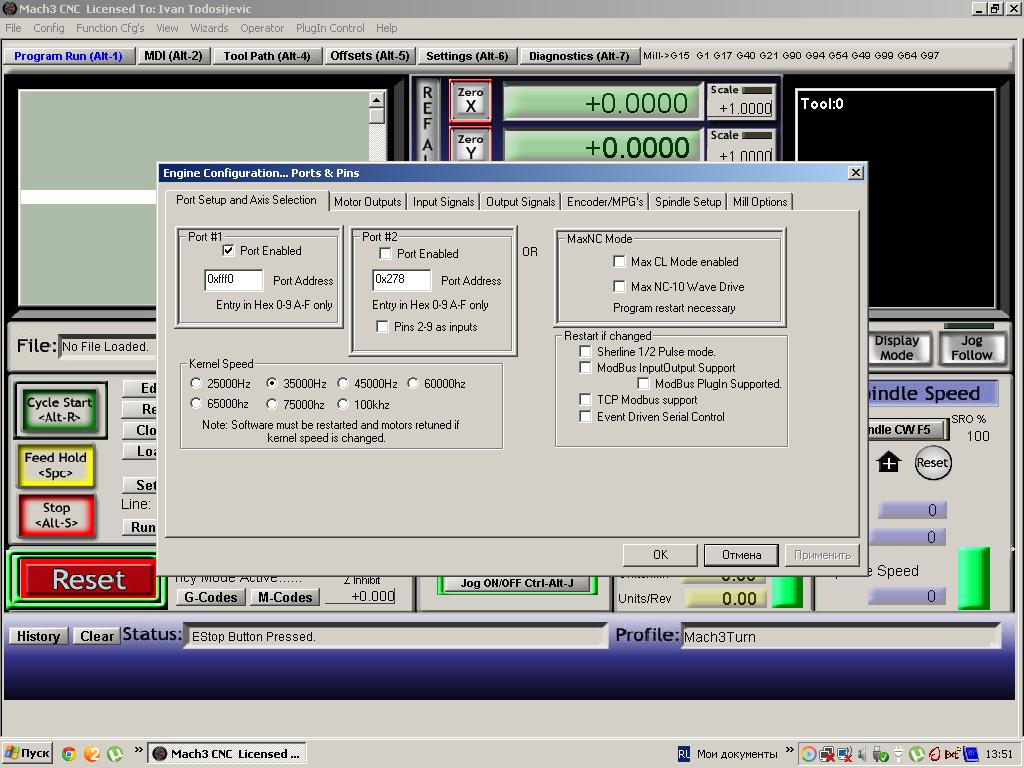
Task: Click the RU language indicator in taskbar
Action: click(x=684, y=754)
